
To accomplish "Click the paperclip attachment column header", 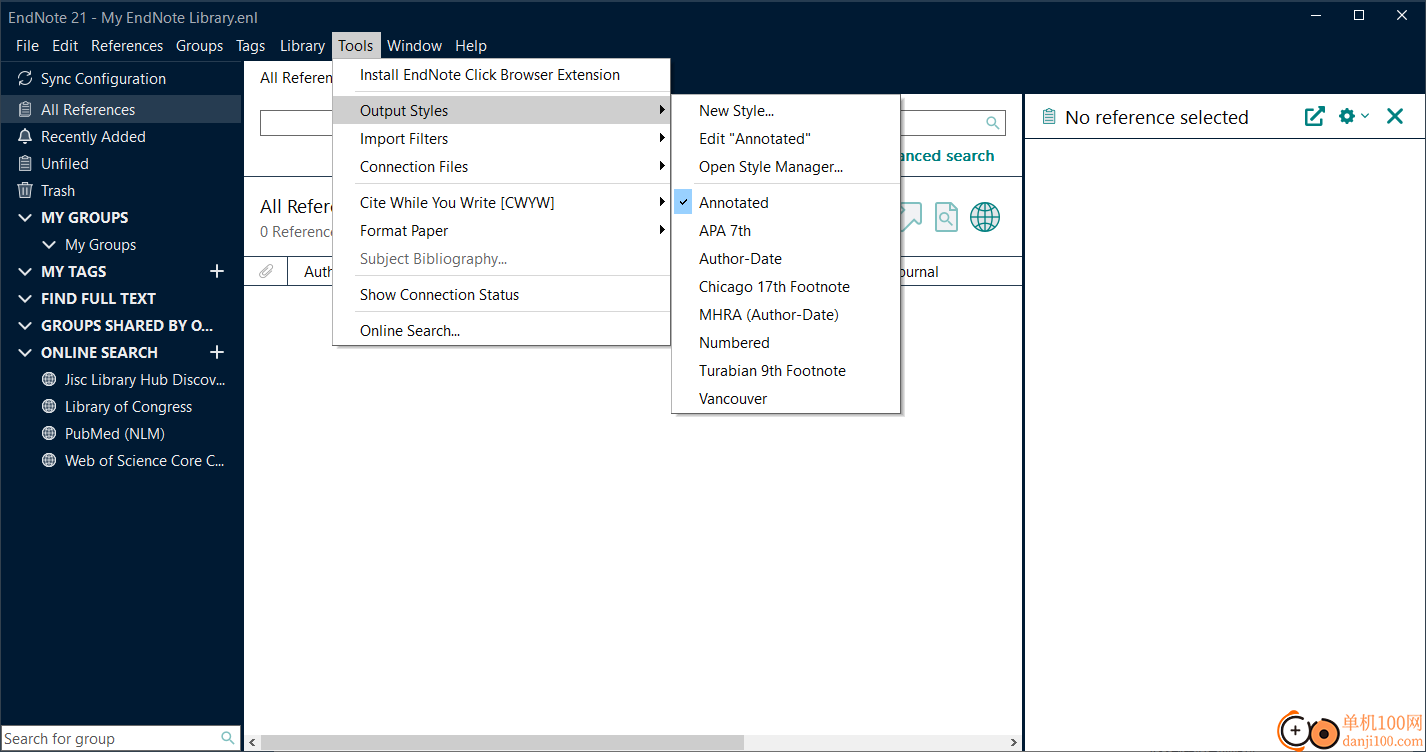I will [x=266, y=272].
